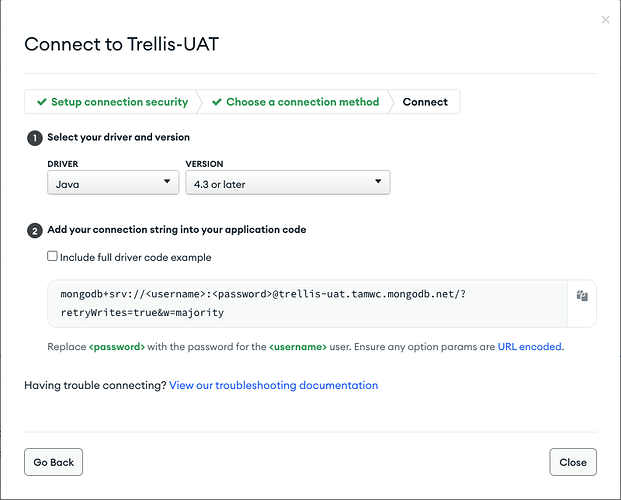The width and height of the screenshot is (621, 500).
Task: Click the Close button at the bottom right
Action: pos(573,462)
